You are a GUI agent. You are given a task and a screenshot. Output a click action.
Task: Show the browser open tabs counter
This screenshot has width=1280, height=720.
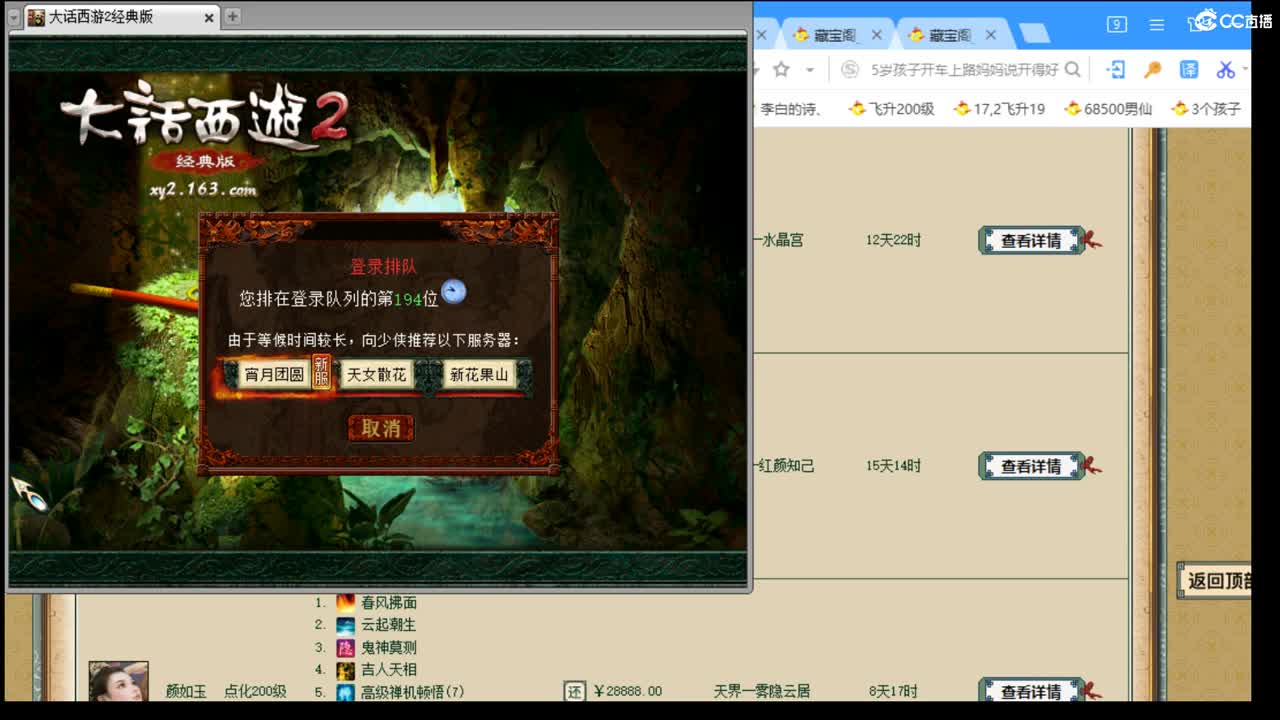[1117, 24]
